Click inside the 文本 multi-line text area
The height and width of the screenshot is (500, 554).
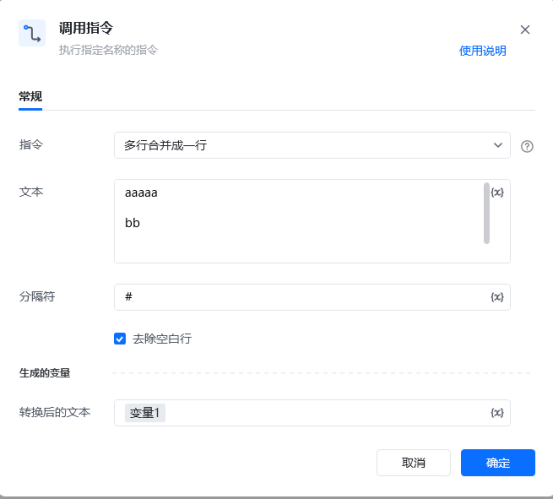312,221
